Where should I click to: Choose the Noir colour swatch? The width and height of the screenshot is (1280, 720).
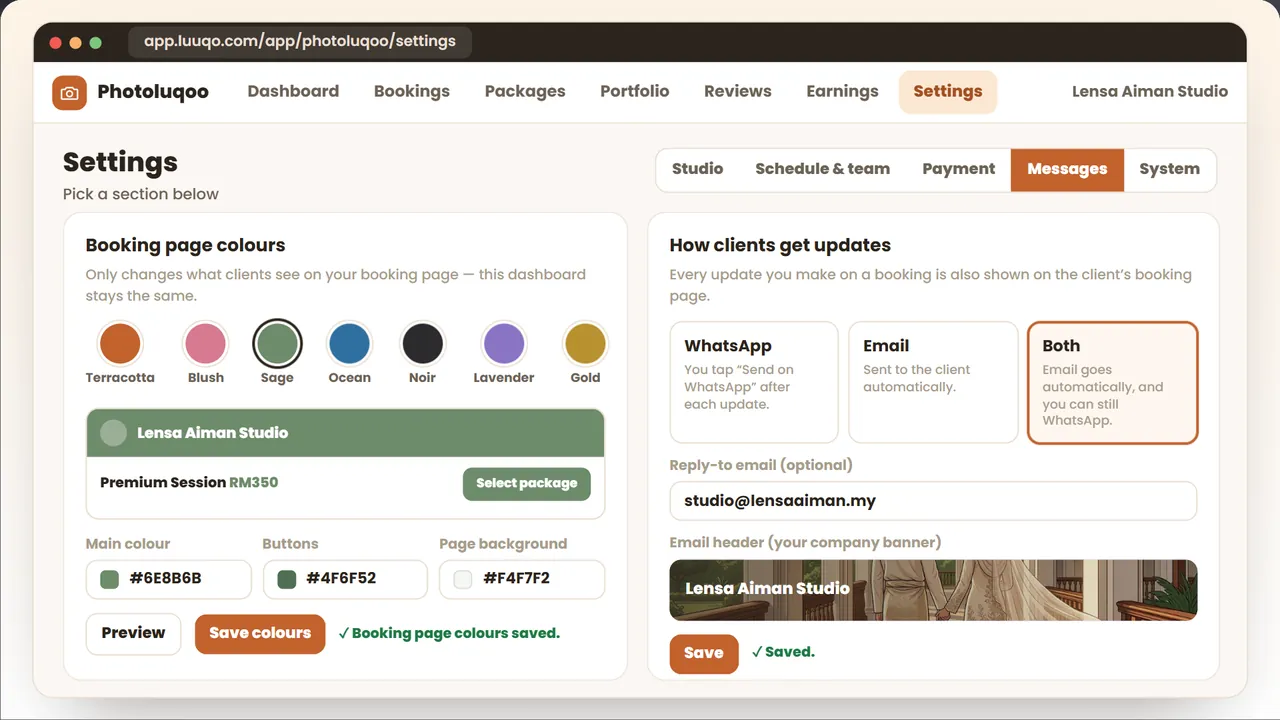tap(422, 344)
